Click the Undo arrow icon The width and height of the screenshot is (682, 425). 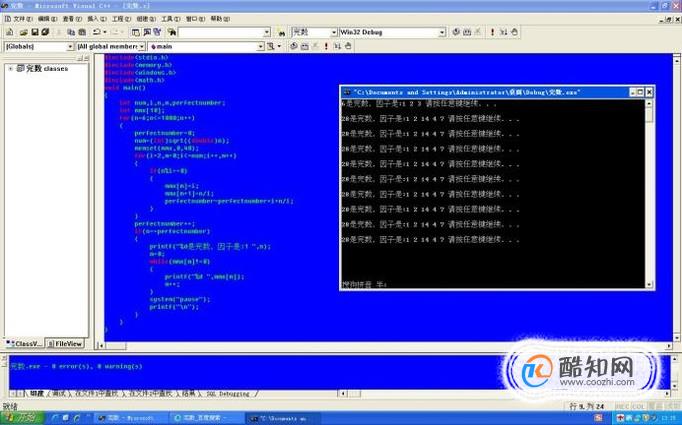(x=96, y=32)
